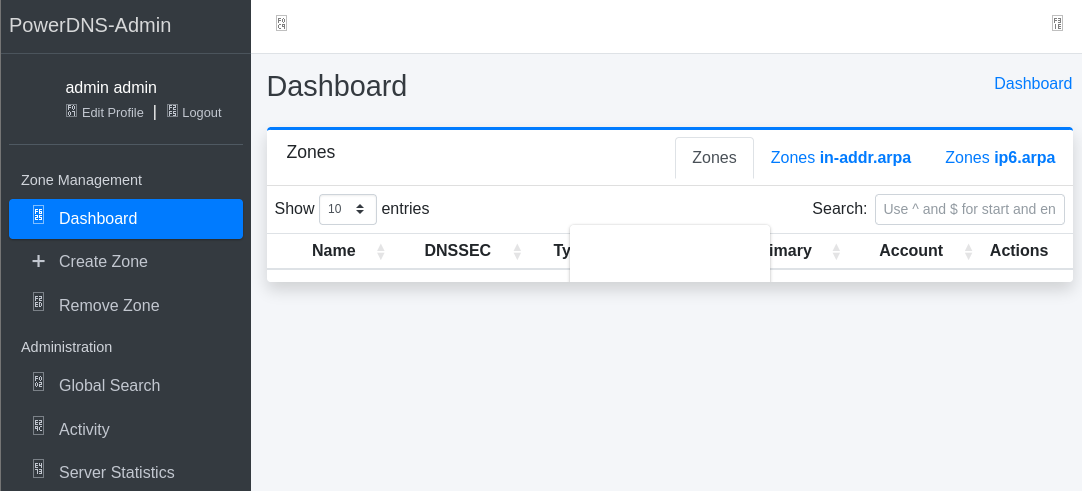This screenshot has width=1082, height=491.
Task: Click the sidebar toggle icon in top navbar
Action: [x=282, y=23]
